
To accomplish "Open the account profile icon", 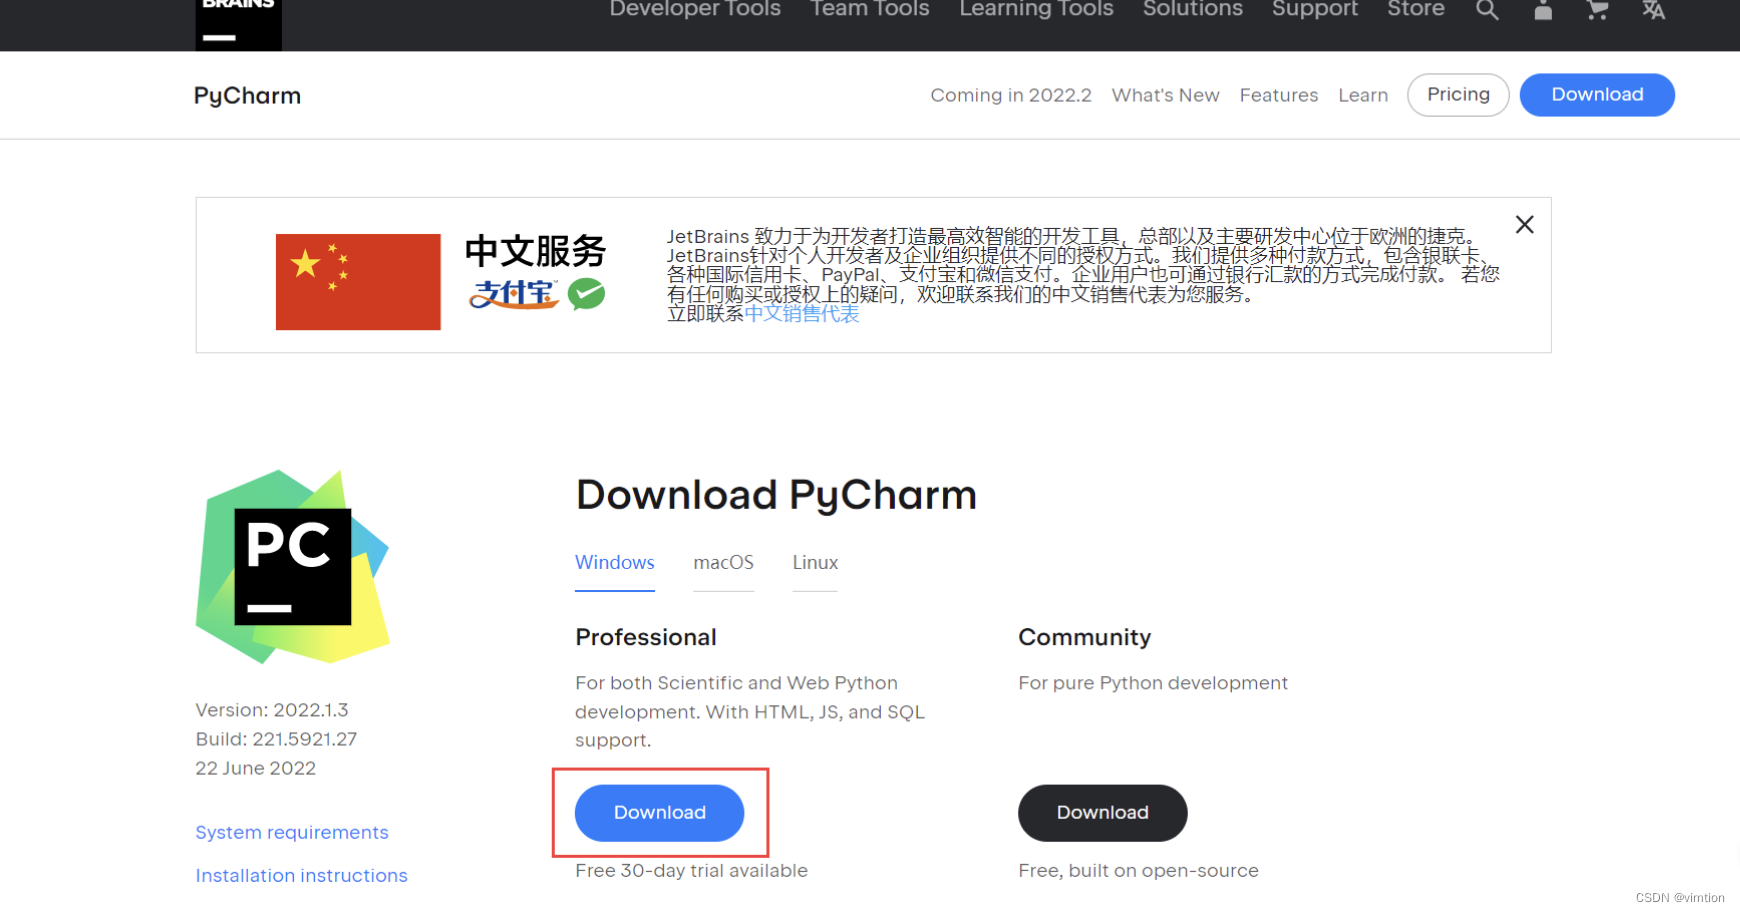I will tap(1543, 10).
